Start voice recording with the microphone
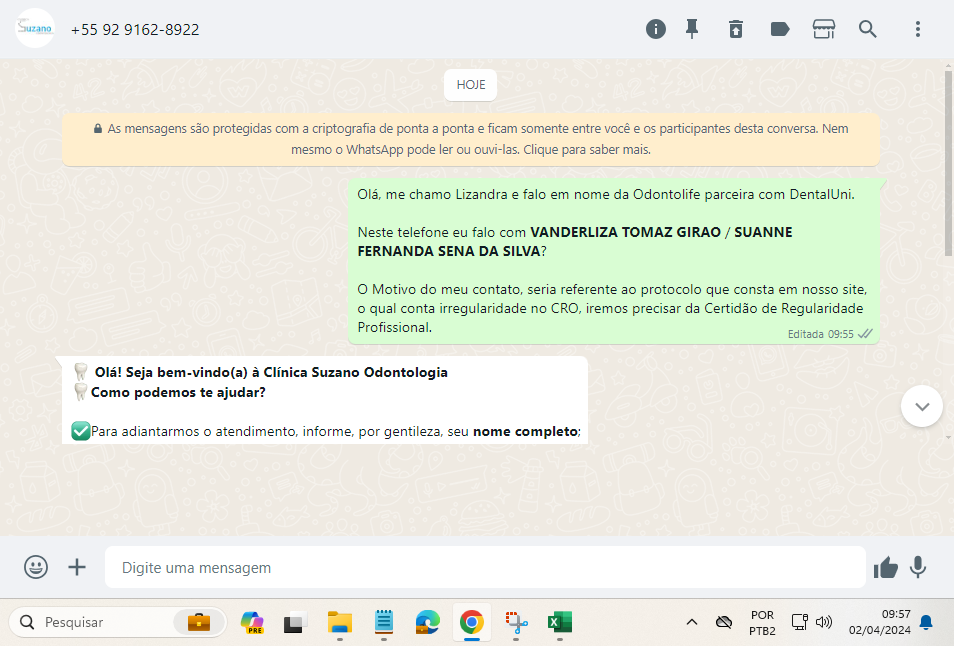This screenshot has height=646, width=954. tap(917, 567)
